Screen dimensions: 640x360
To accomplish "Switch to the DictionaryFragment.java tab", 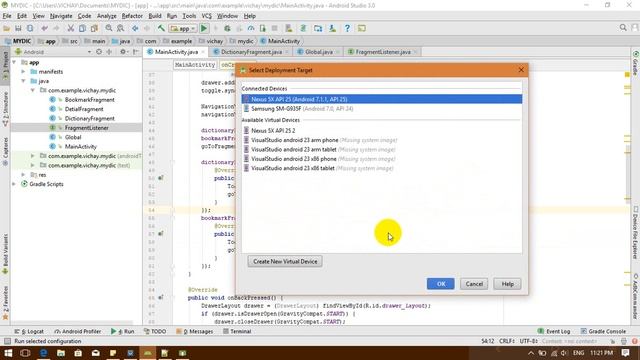I will coord(251,52).
